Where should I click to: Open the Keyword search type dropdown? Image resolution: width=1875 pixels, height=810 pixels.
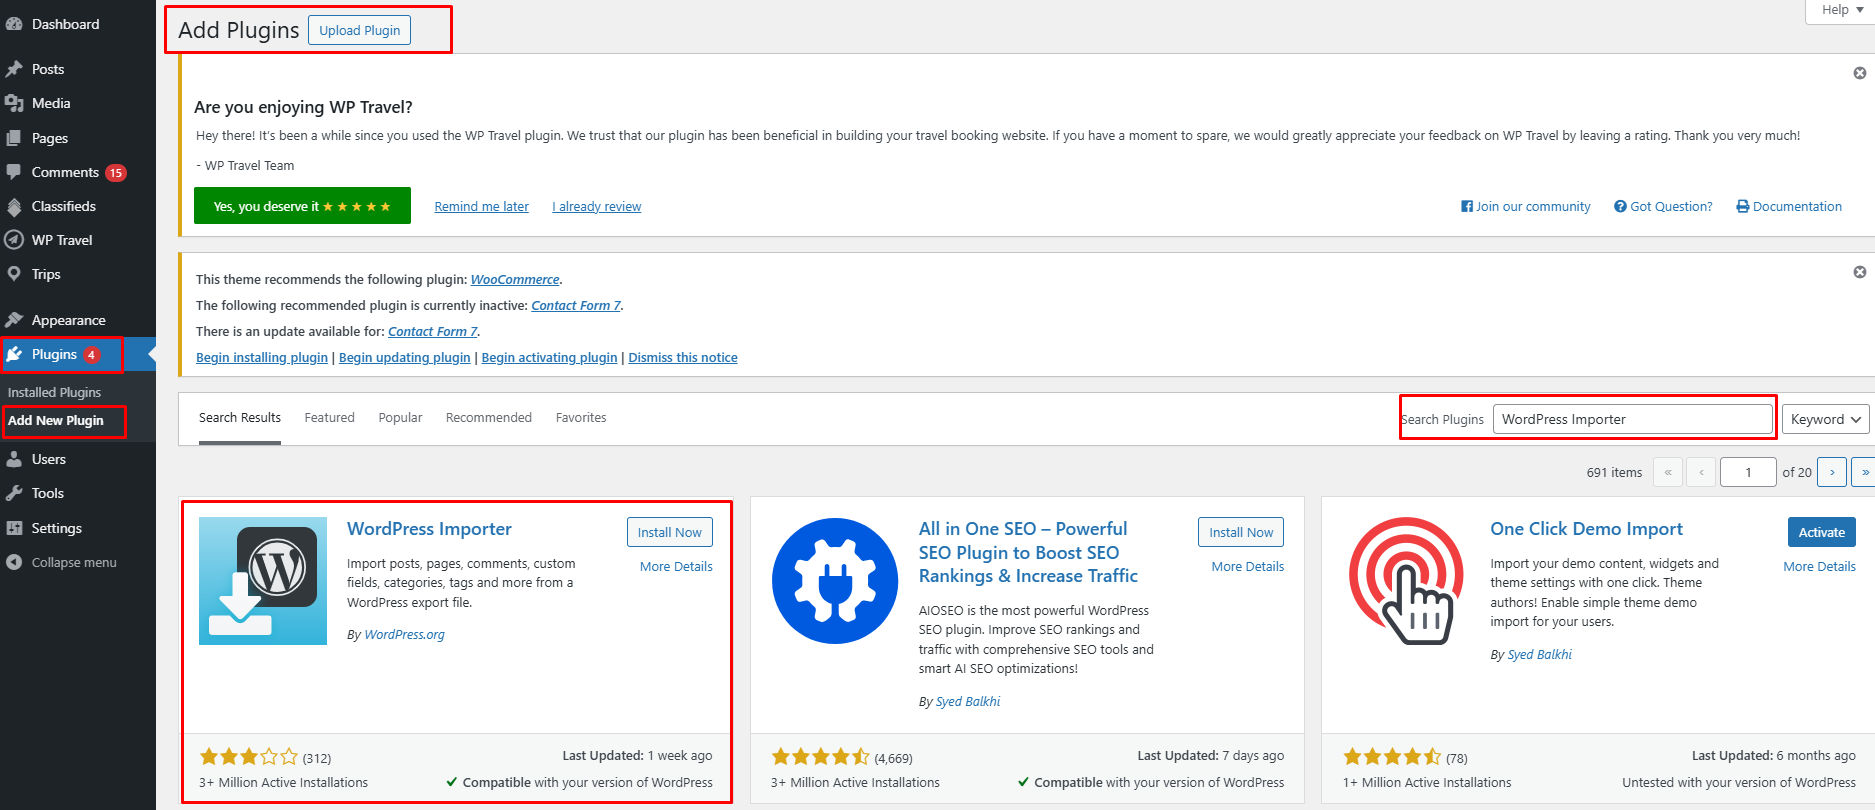(x=1825, y=420)
